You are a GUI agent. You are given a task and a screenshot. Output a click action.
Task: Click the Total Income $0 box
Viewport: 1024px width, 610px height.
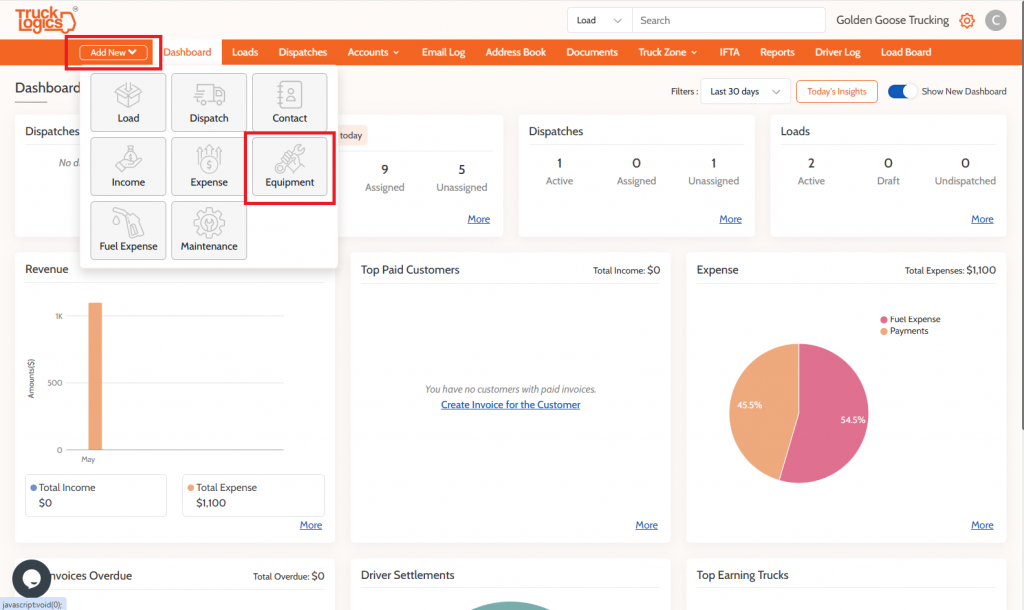pyautogui.click(x=96, y=495)
